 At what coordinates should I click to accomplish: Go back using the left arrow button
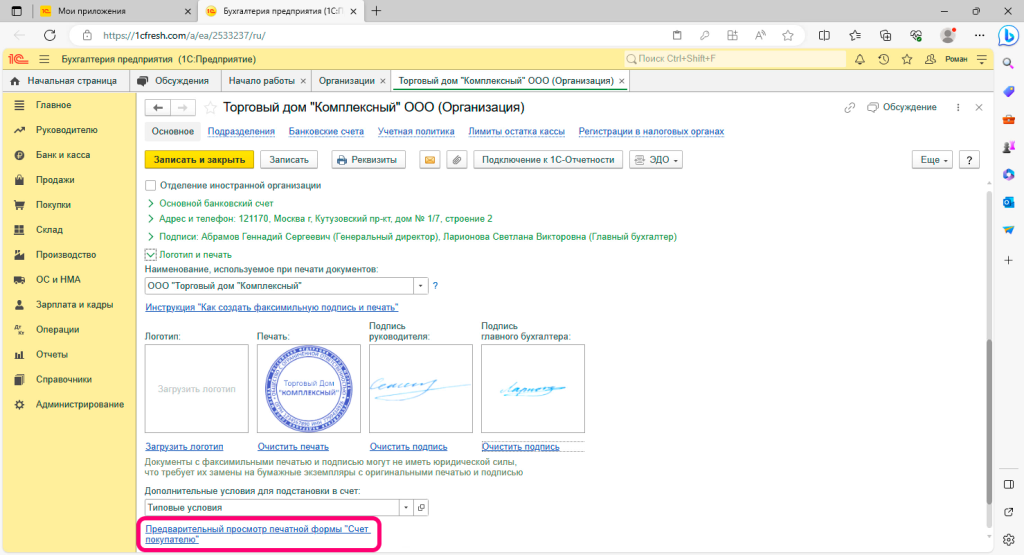[x=158, y=108]
